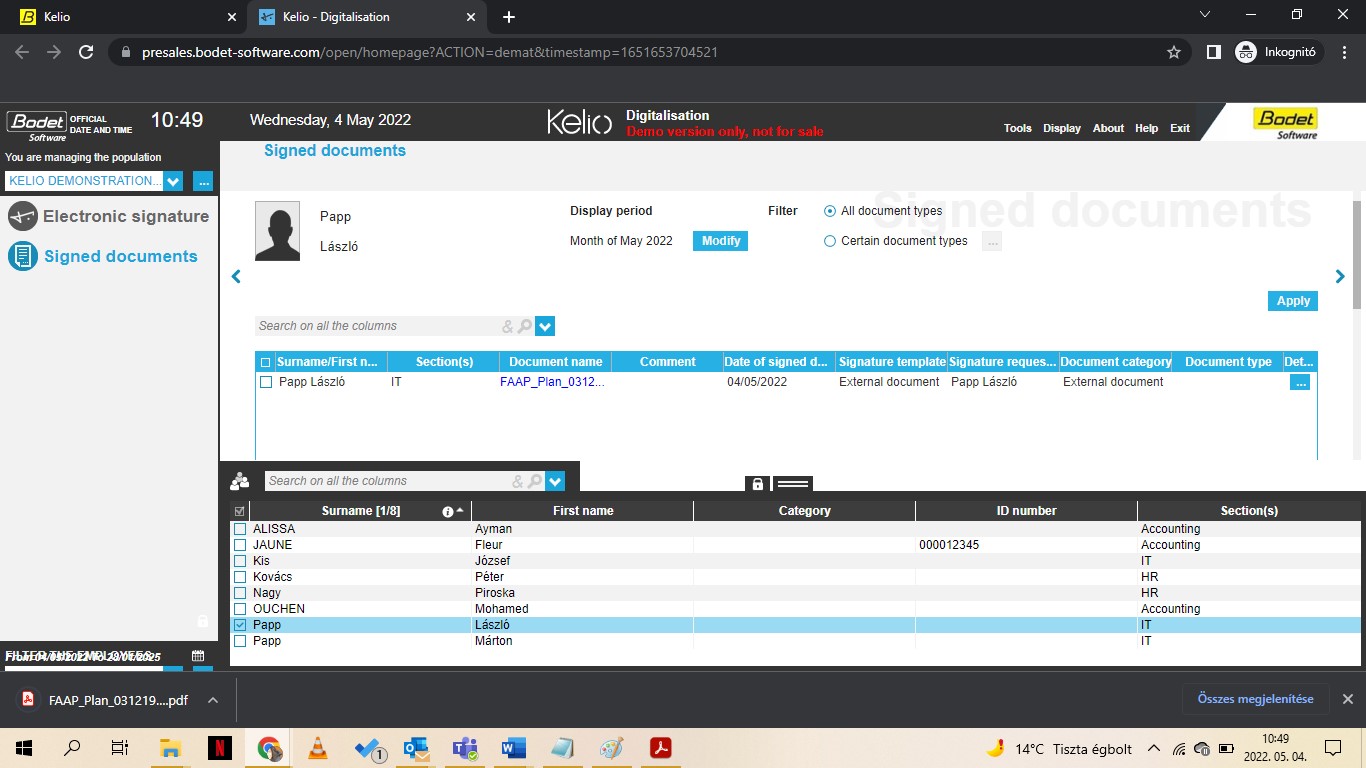This screenshot has height=768, width=1366.
Task: Open VLC media player from the taskbar
Action: [318, 748]
